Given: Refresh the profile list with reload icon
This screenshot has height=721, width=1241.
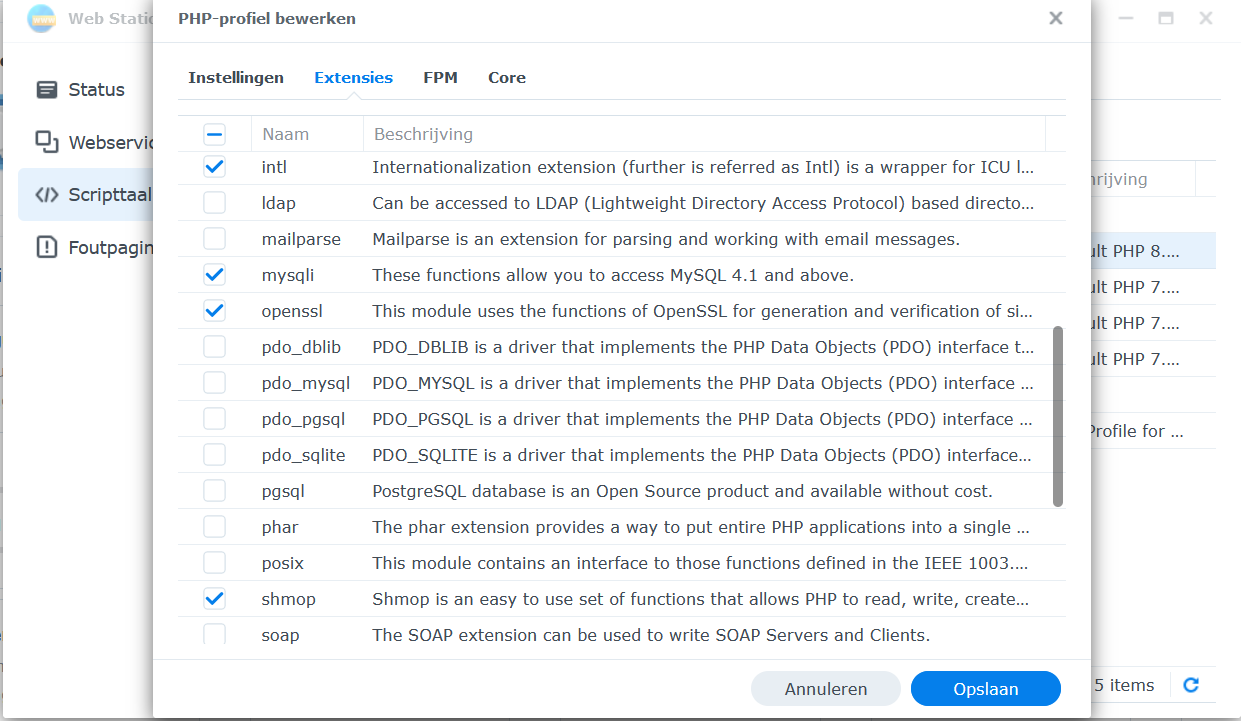Looking at the screenshot, I should 1190,685.
